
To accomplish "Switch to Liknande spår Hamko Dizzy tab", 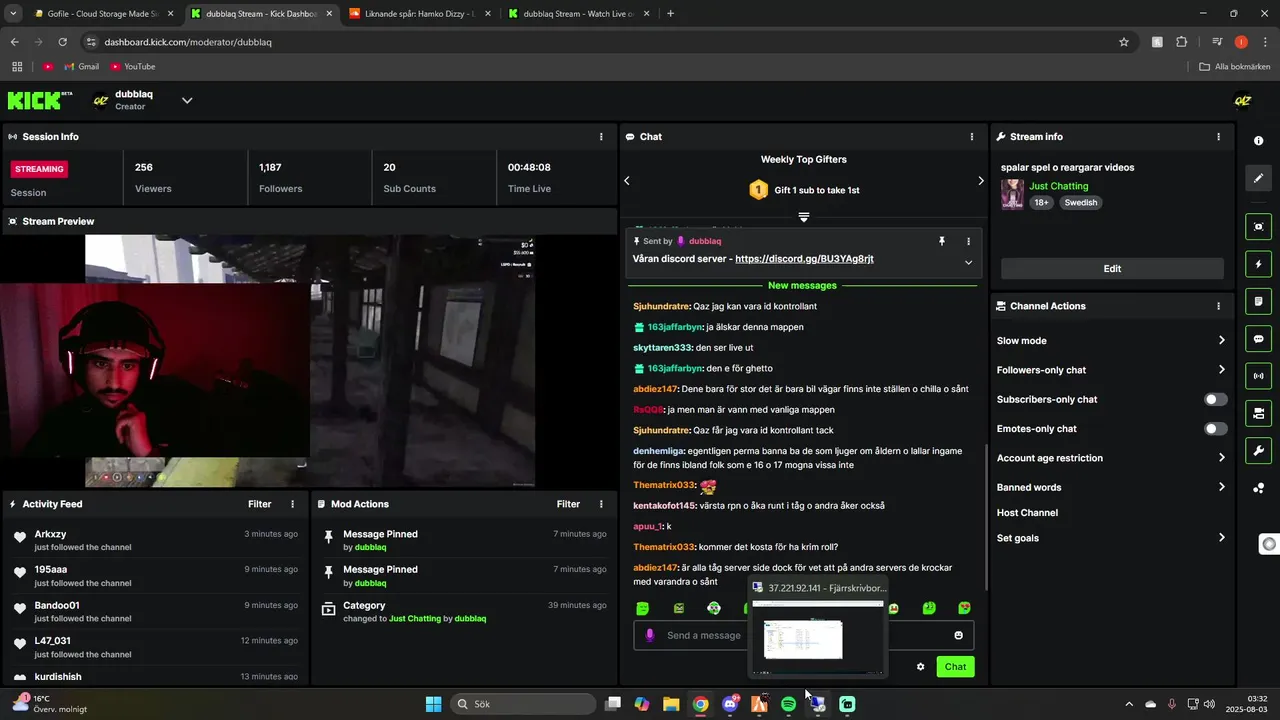I will coord(419,14).
